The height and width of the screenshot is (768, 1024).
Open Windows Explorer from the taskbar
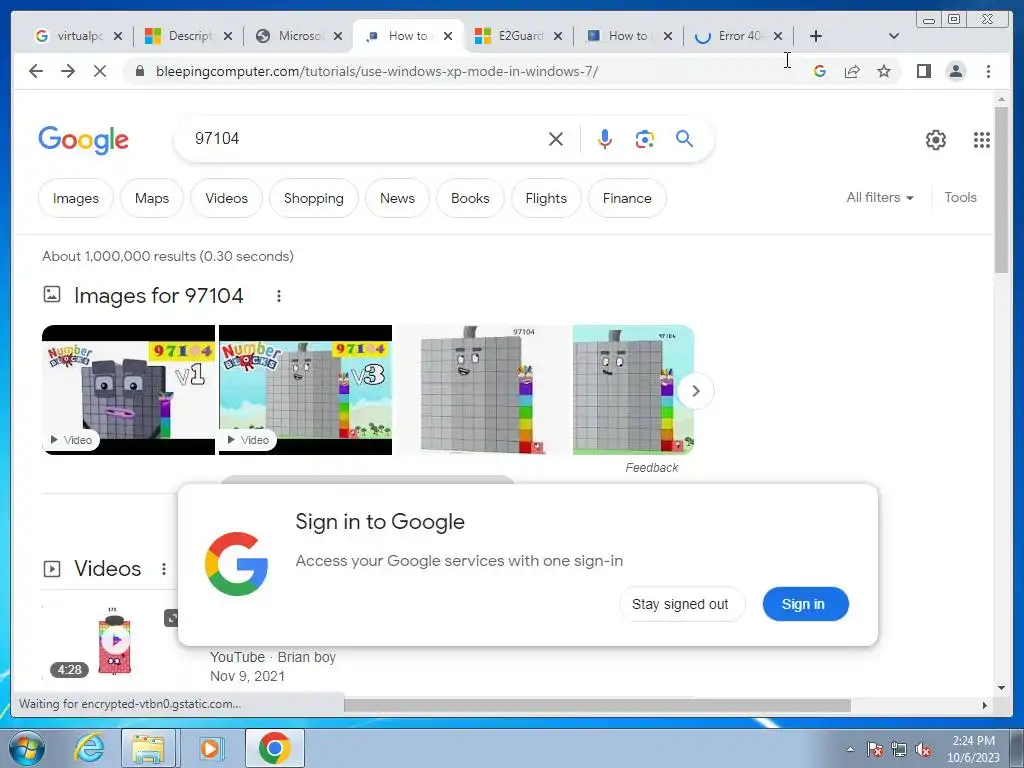click(x=148, y=749)
